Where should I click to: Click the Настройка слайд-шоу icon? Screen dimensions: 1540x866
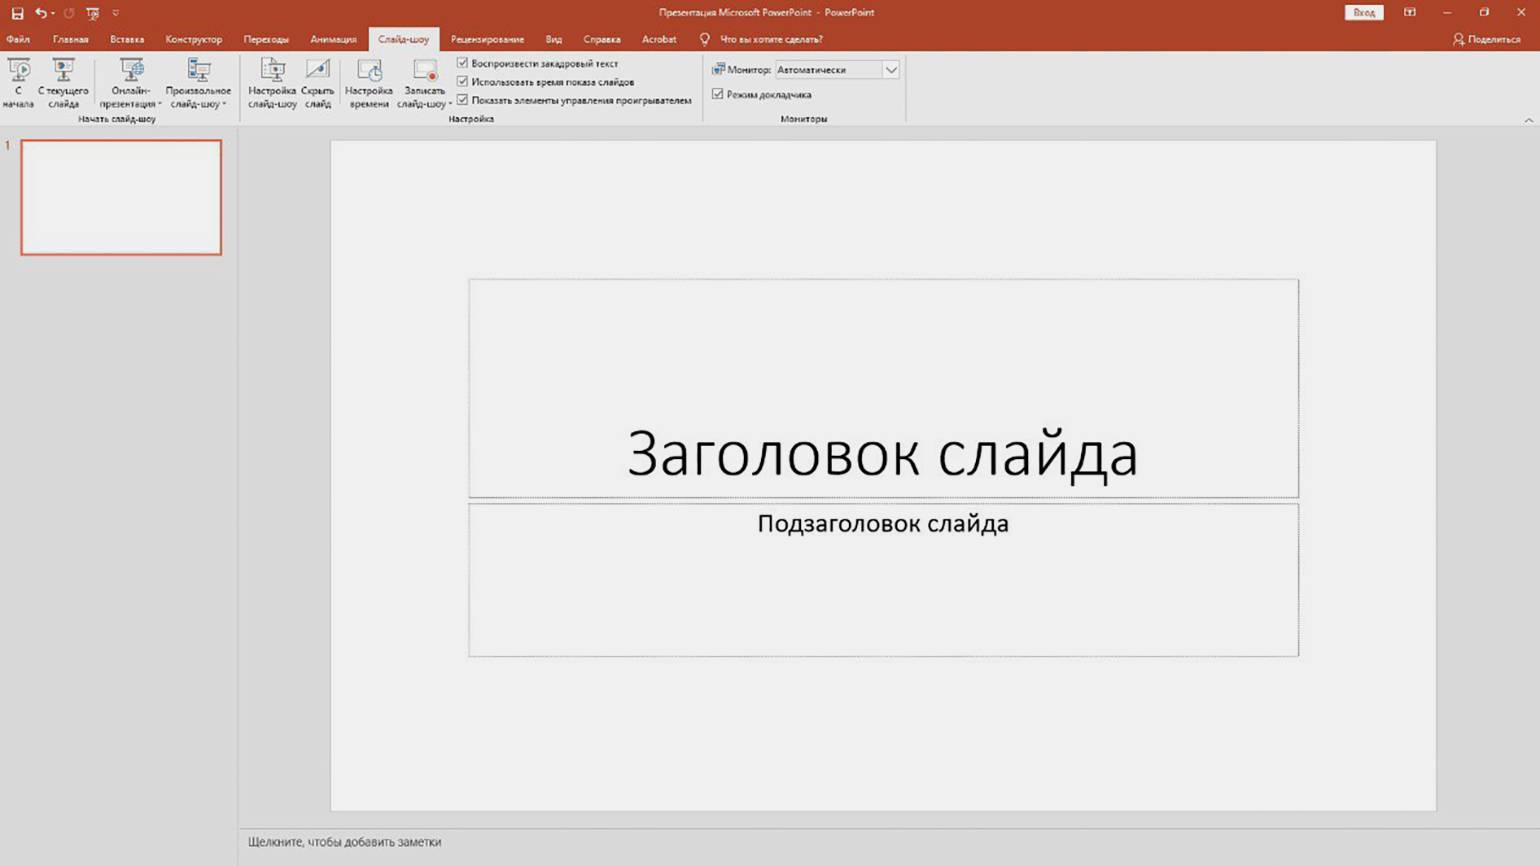(x=272, y=71)
